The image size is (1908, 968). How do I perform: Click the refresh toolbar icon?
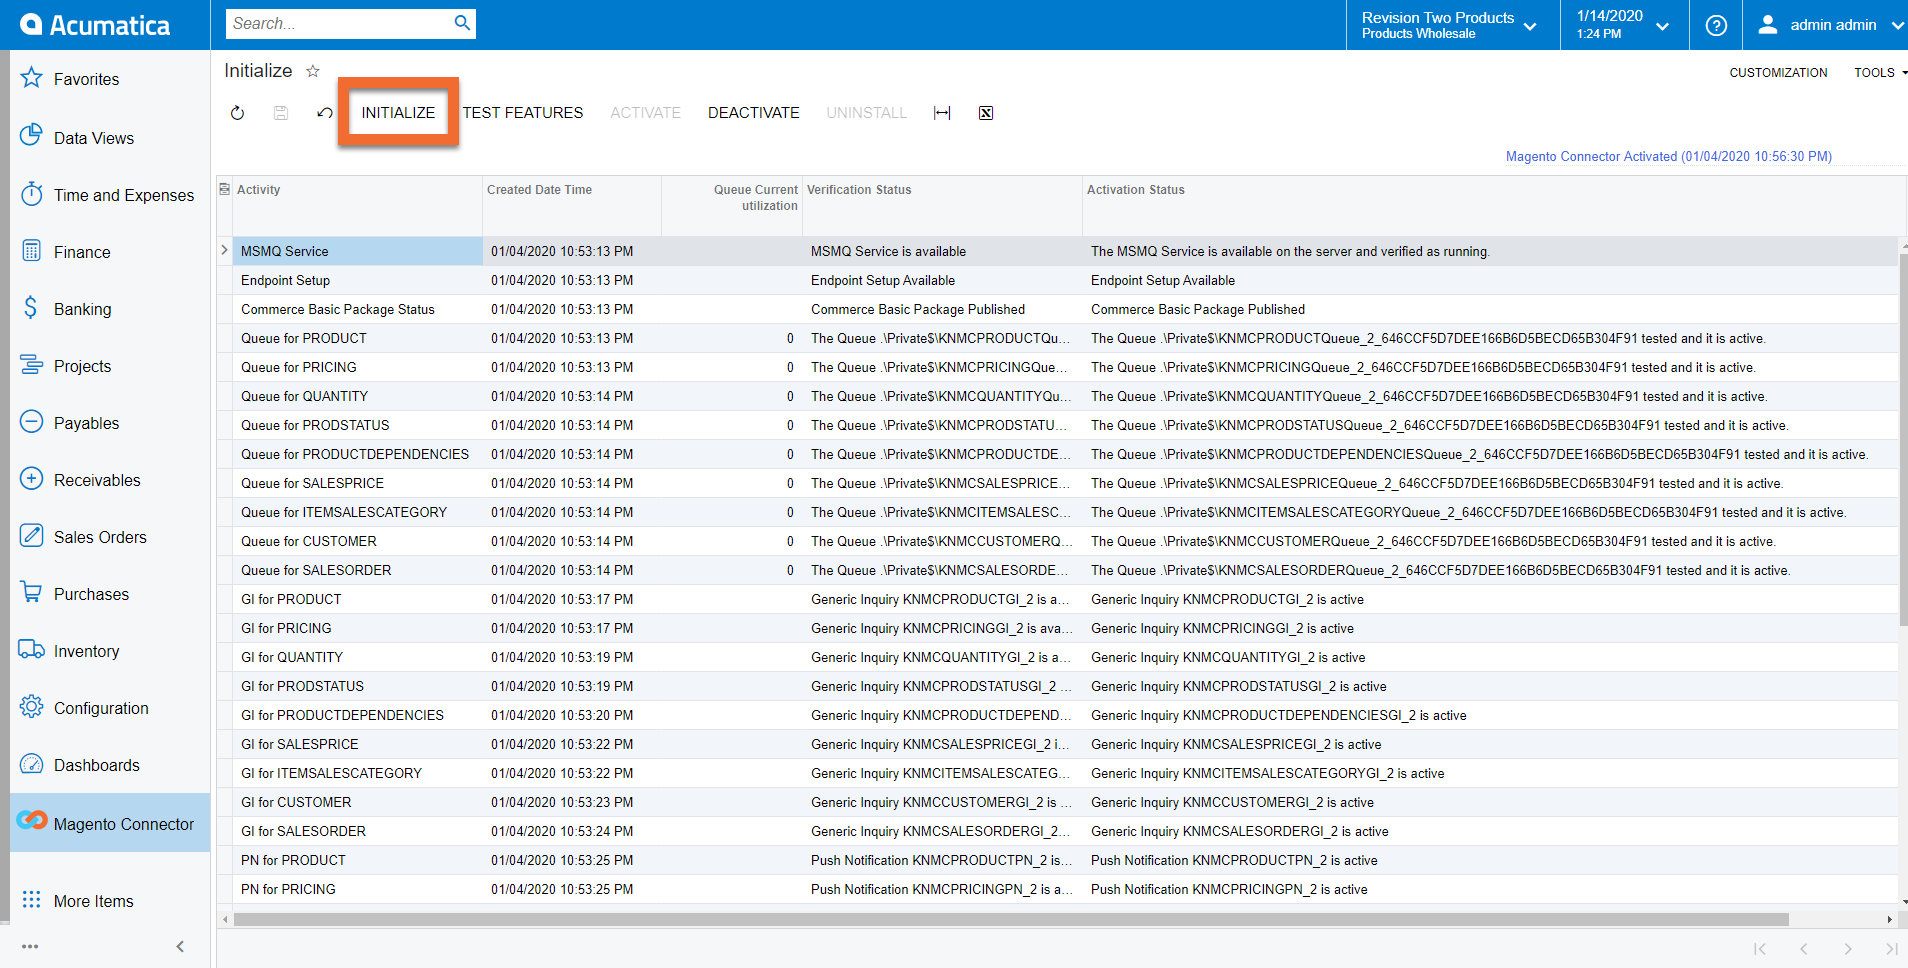pyautogui.click(x=237, y=113)
